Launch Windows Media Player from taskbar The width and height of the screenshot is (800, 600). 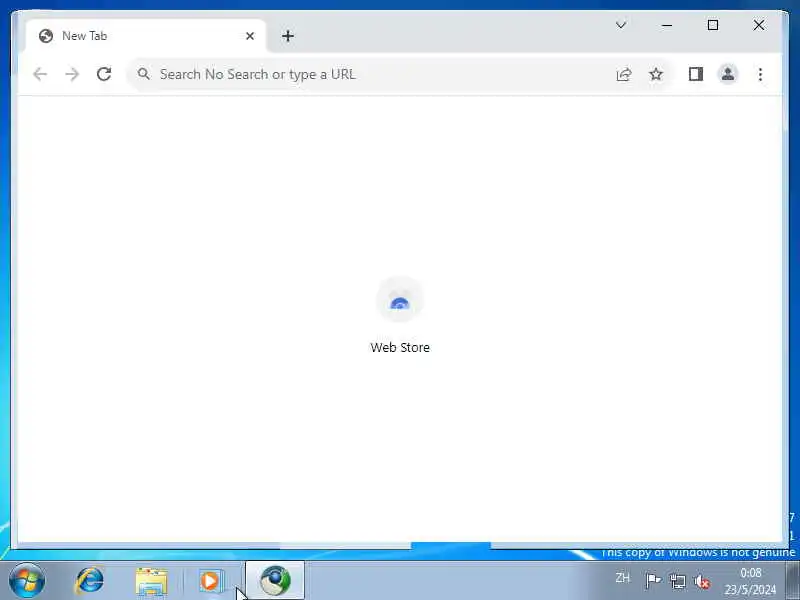coord(210,581)
